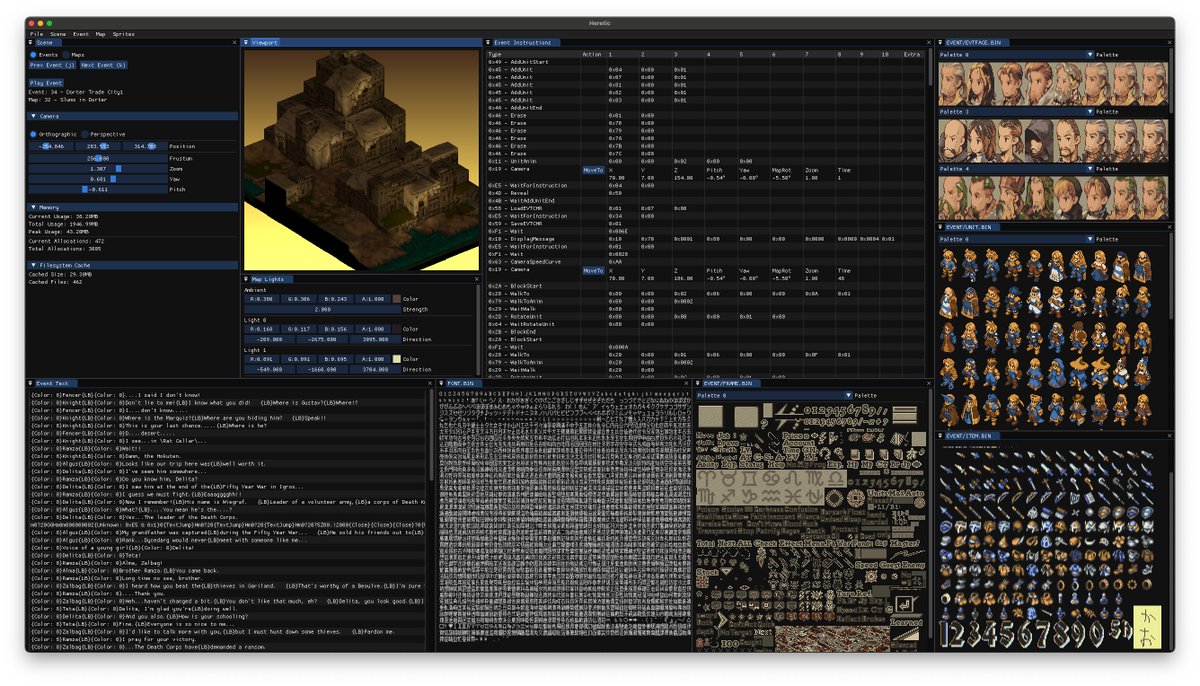
Task: Open the Scene menu
Action: coord(58,33)
